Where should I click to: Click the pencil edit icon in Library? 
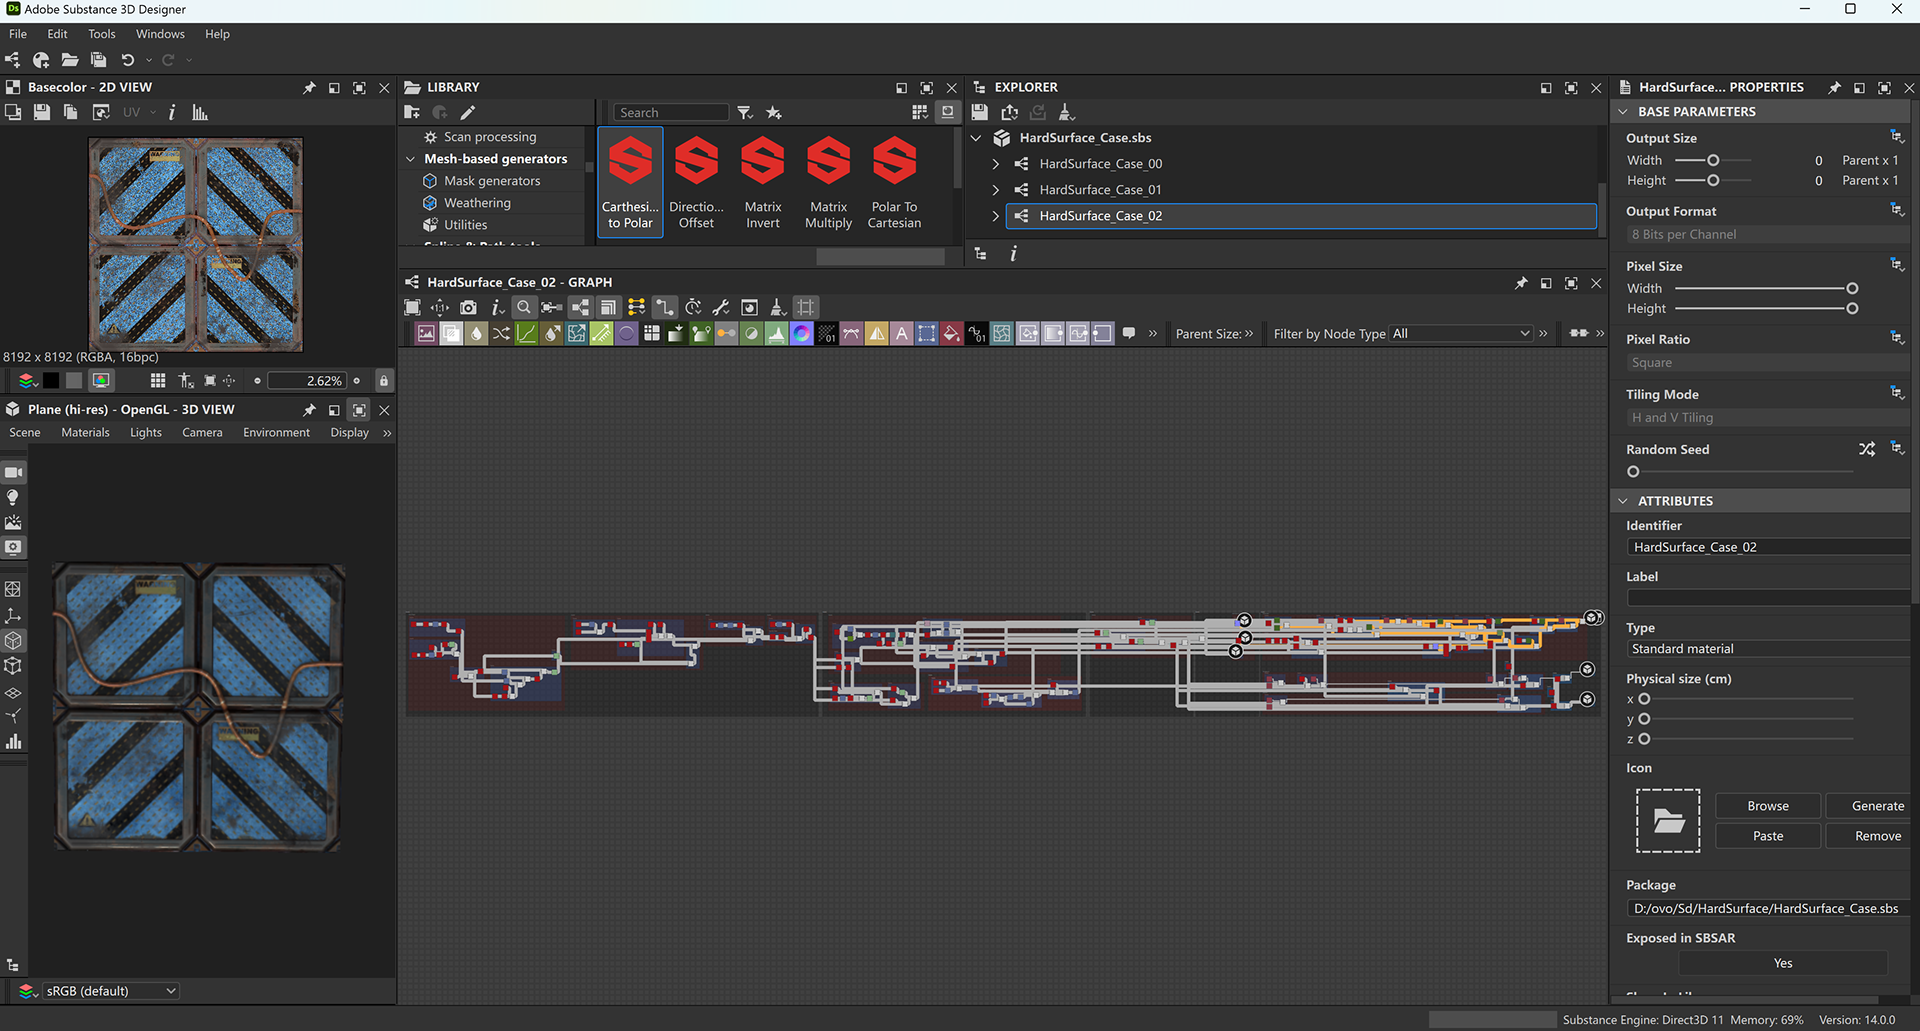click(468, 112)
